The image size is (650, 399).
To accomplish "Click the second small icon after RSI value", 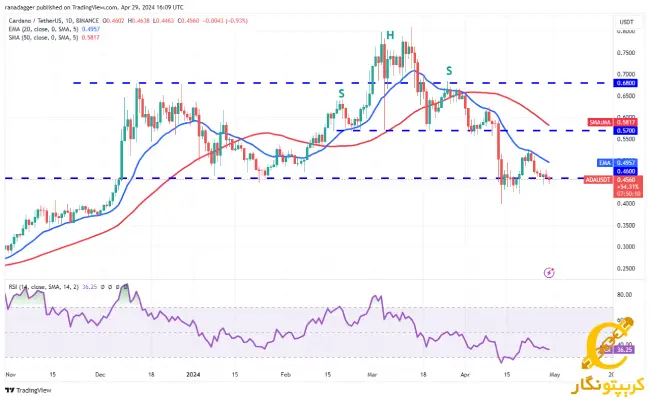I will 111,287.
